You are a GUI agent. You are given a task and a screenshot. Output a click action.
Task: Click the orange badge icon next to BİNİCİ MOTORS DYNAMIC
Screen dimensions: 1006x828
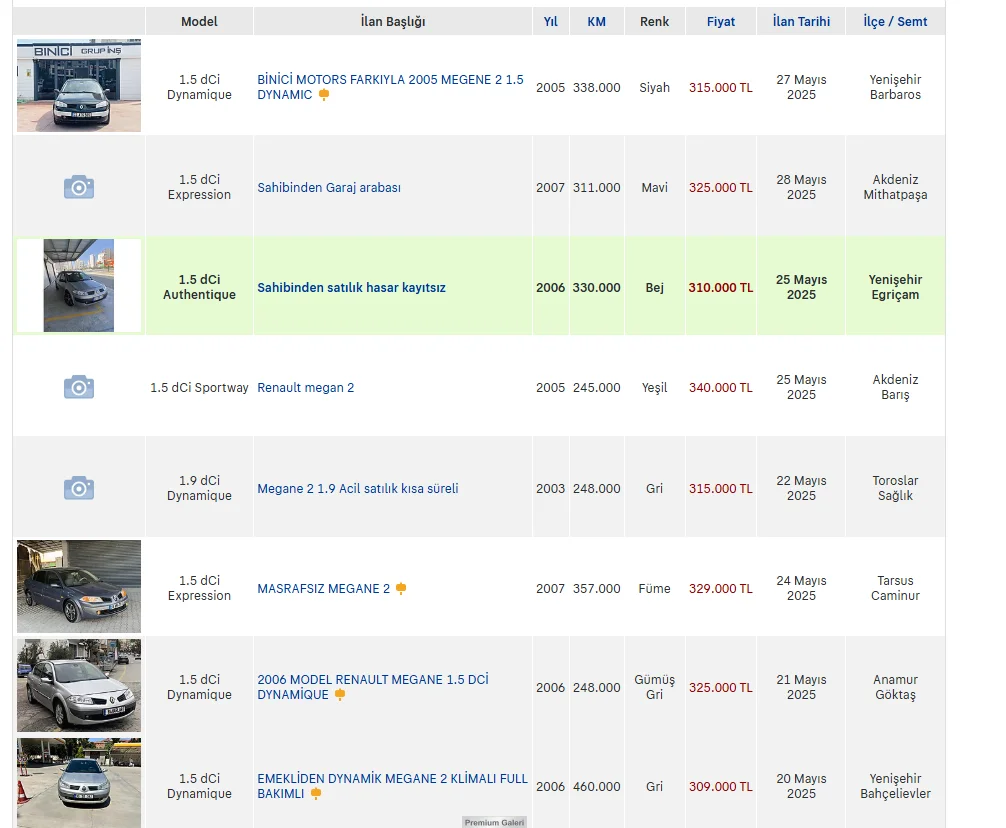[324, 95]
